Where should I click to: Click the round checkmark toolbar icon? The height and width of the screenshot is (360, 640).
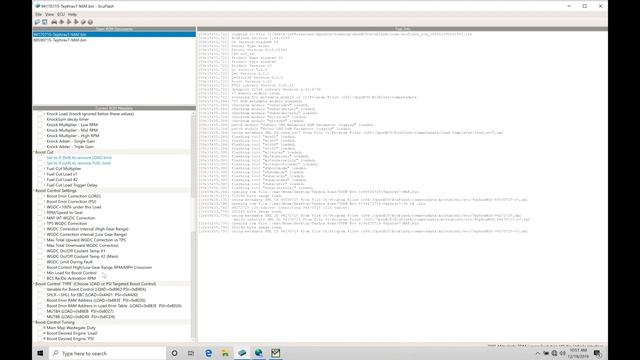coord(83,22)
